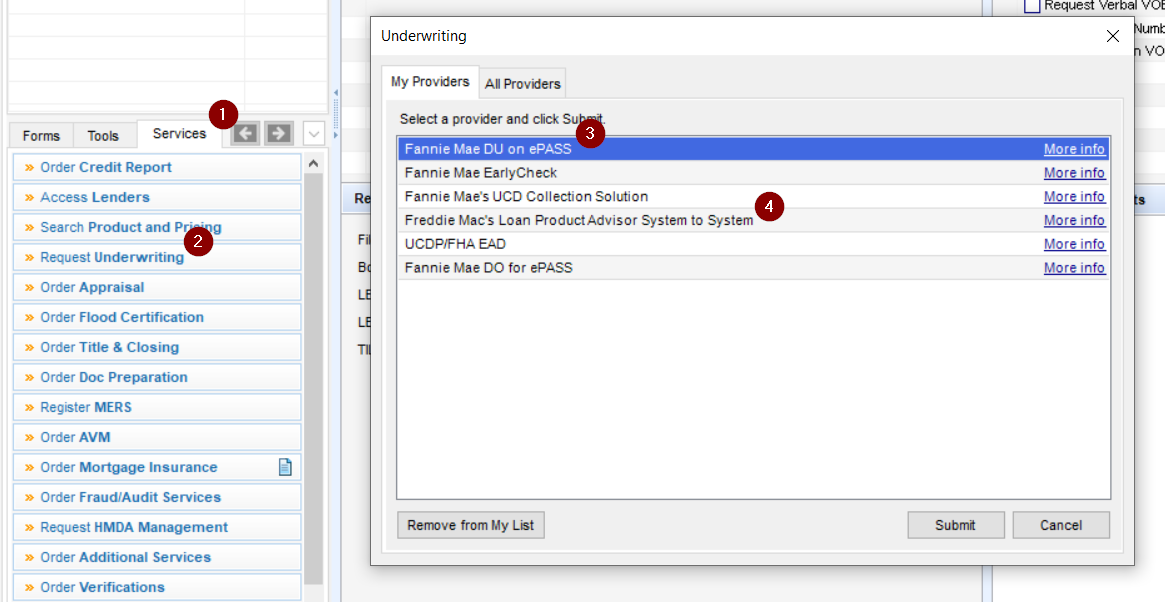The height and width of the screenshot is (602, 1165).
Task: Select Freddie Mac's Loan Product Advisor provider
Action: tap(578, 220)
